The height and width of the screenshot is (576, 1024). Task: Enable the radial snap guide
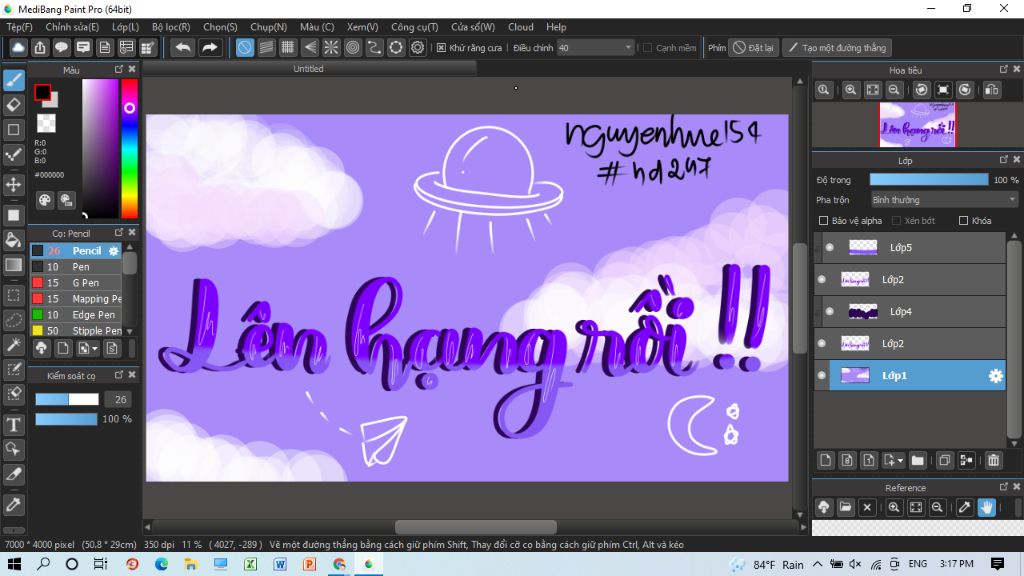tap(331, 48)
